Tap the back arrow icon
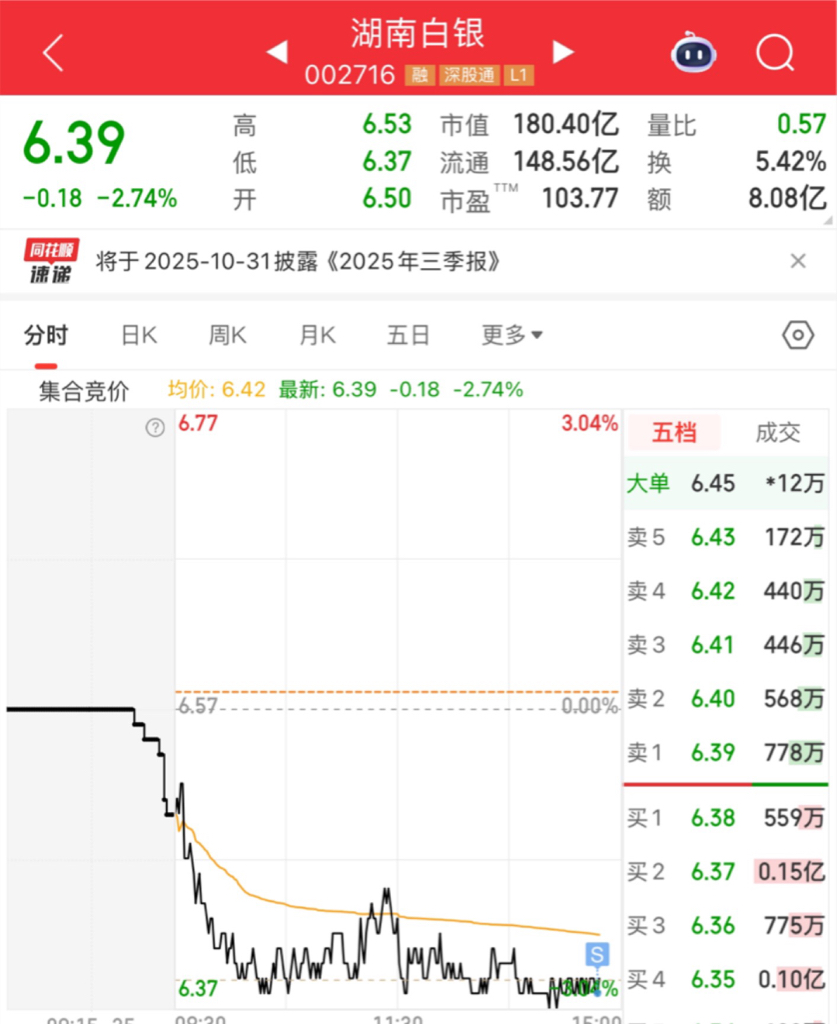Viewport: 838px width, 1024px height. click(54, 53)
